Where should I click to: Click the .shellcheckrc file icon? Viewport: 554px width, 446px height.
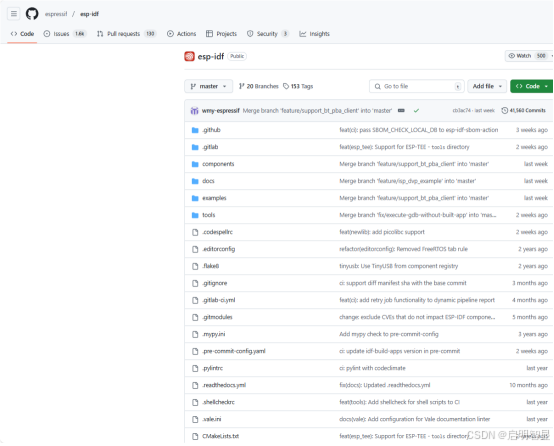click(195, 402)
